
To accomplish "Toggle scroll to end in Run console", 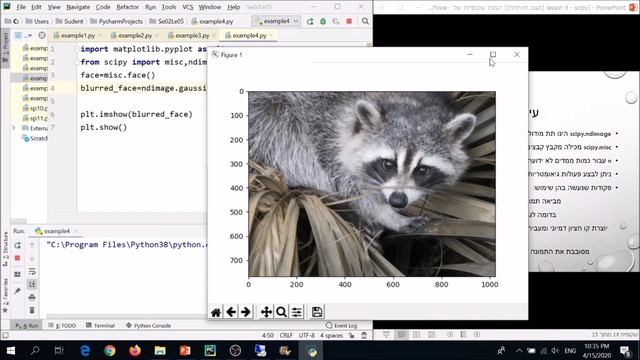I will pos(32,284).
